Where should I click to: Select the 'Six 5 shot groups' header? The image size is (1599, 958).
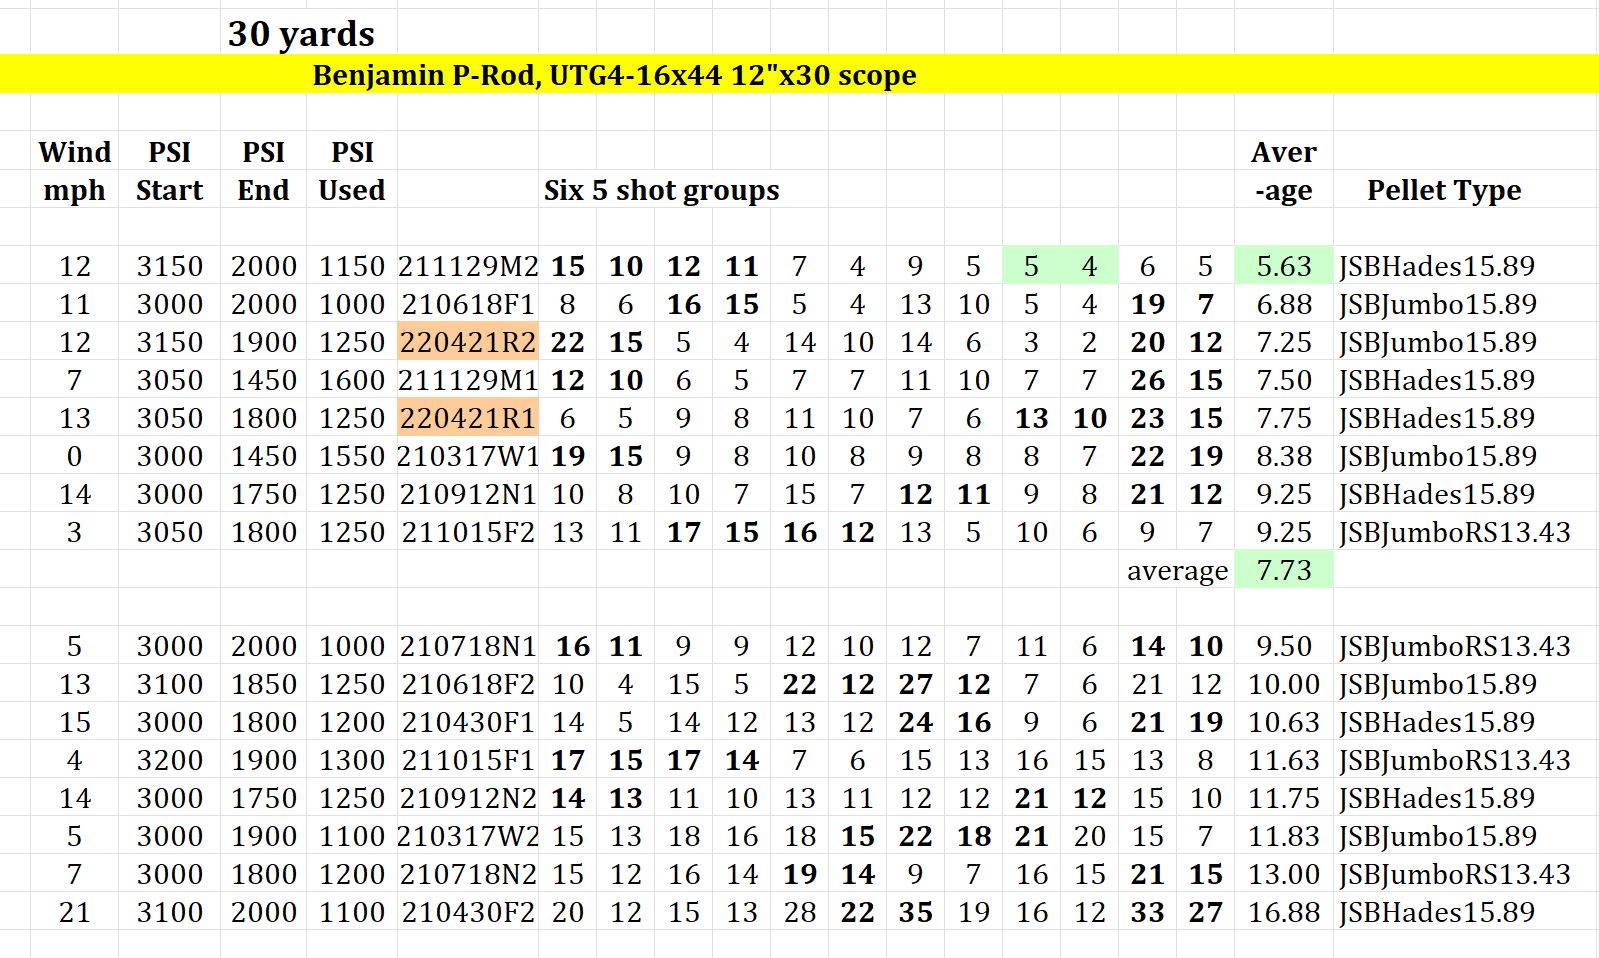[x=661, y=190]
